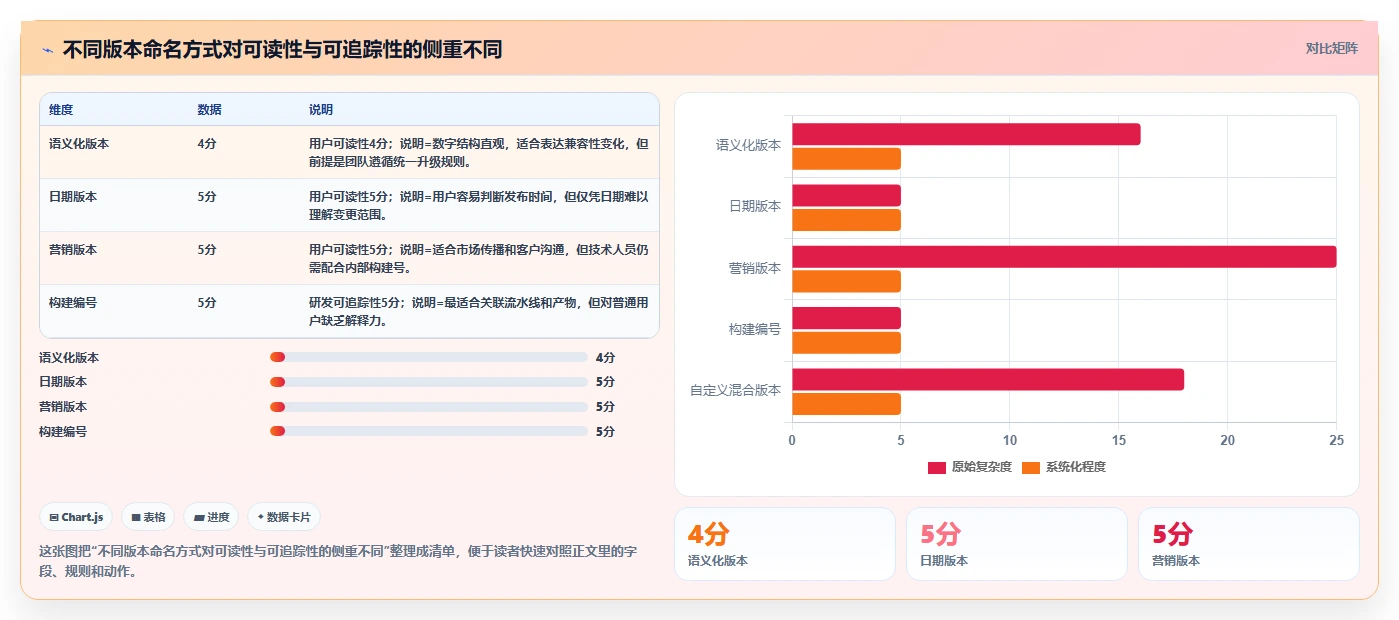Open the 5分 营销版本 data card
The width and height of the screenshot is (1399, 620).
click(x=1249, y=544)
